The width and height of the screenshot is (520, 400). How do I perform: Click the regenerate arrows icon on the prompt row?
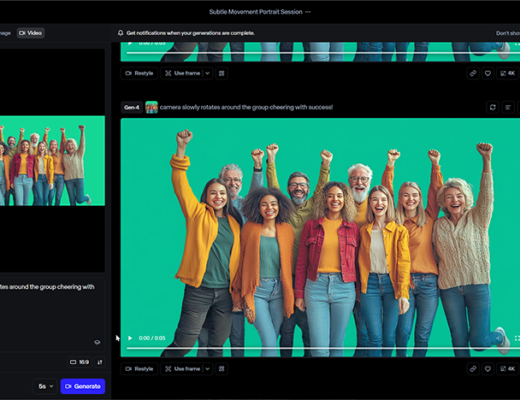(493, 107)
